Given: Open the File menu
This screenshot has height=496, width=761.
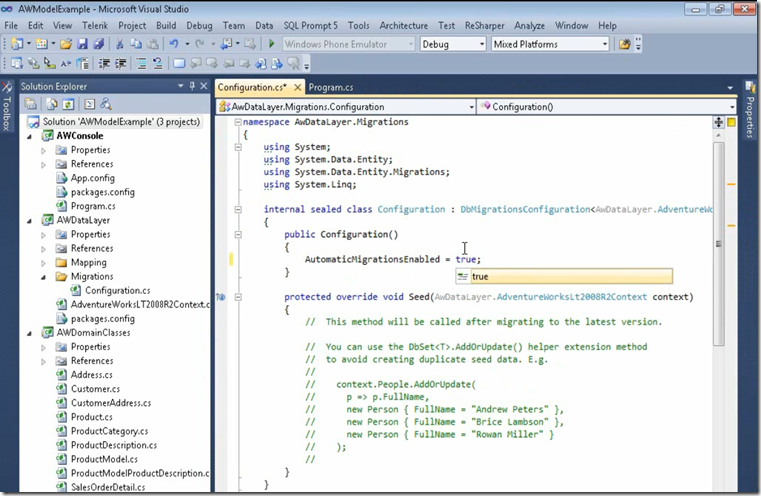Looking at the screenshot, I should [11, 26].
